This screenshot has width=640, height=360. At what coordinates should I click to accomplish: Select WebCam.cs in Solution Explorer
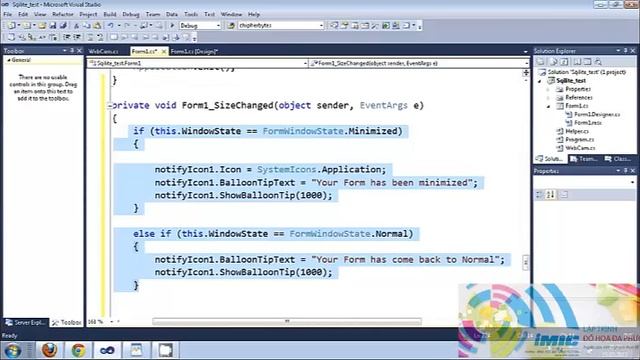tap(580, 148)
